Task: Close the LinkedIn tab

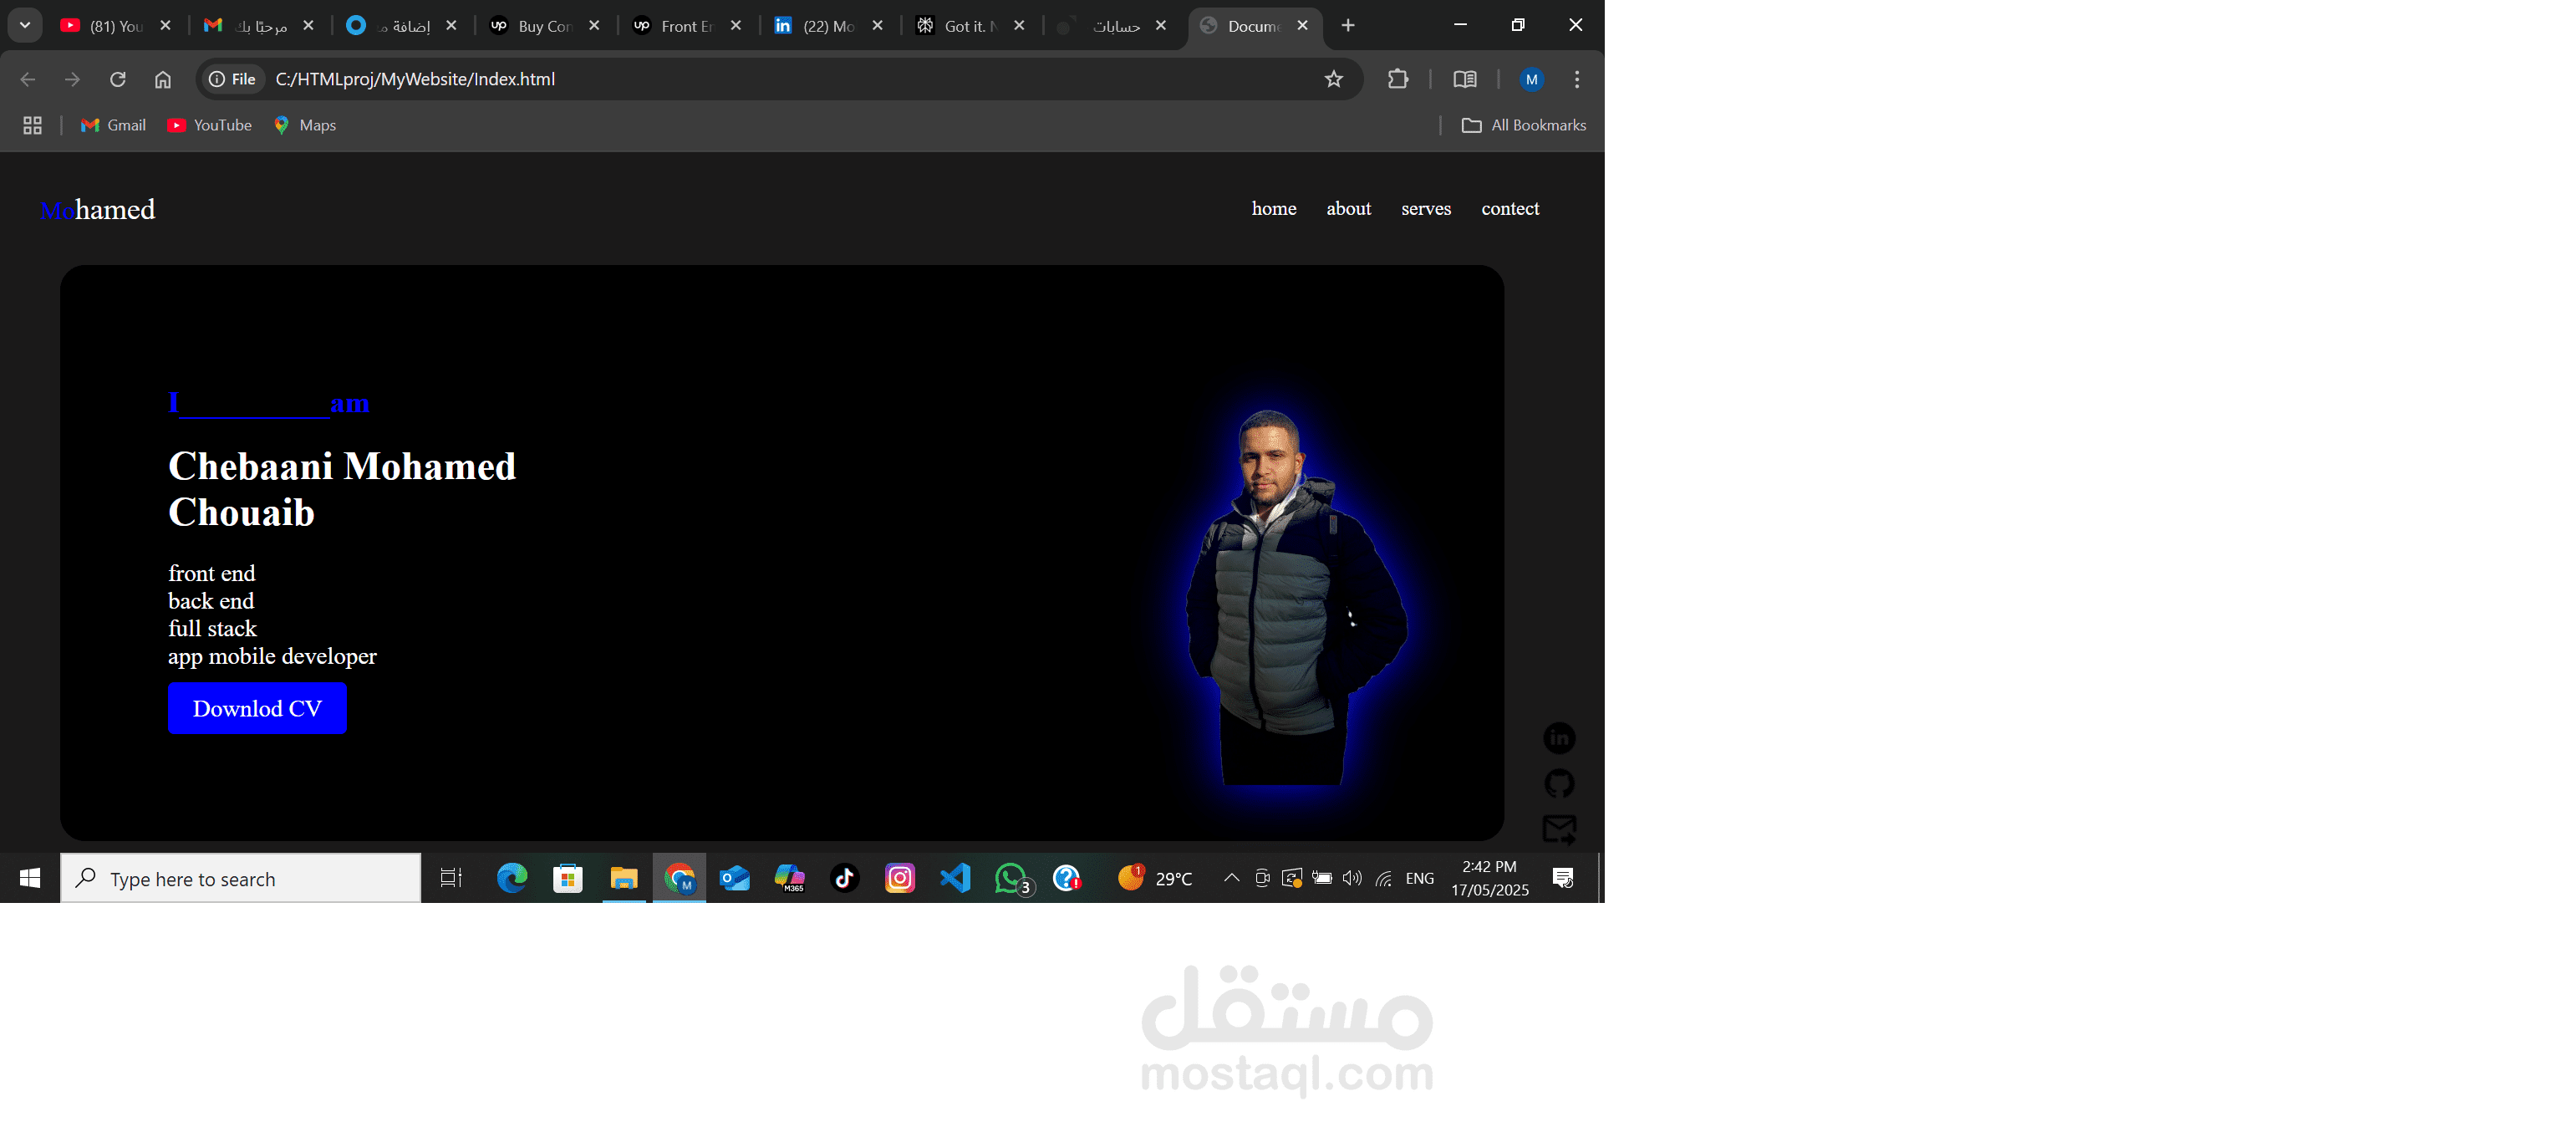Action: pos(877,26)
